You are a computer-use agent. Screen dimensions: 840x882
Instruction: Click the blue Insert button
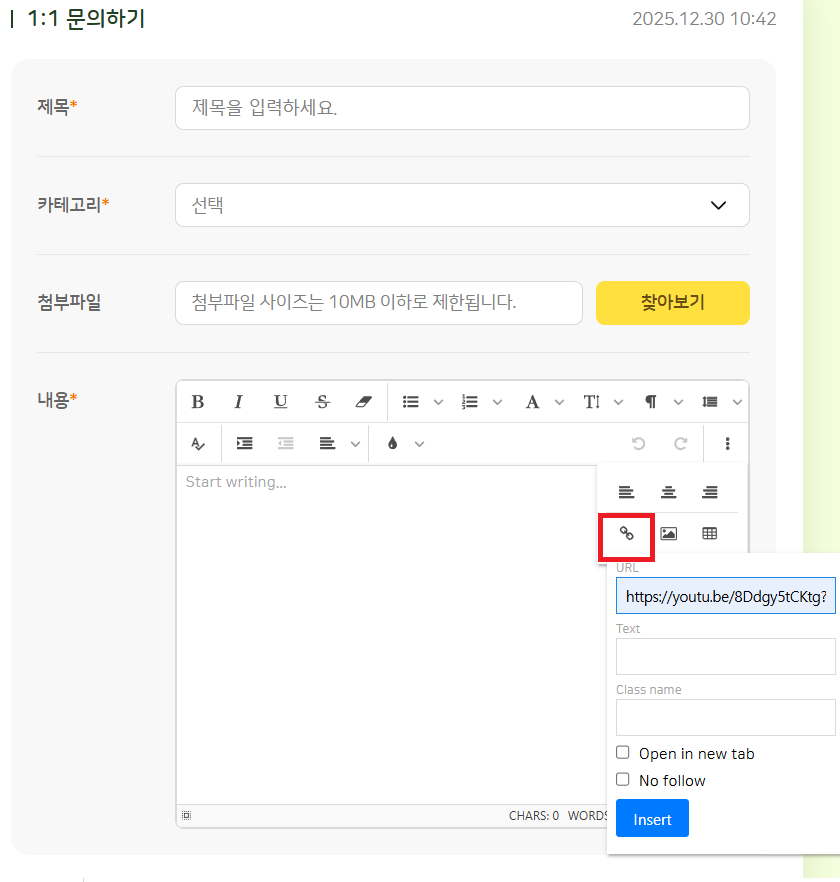click(x=652, y=818)
